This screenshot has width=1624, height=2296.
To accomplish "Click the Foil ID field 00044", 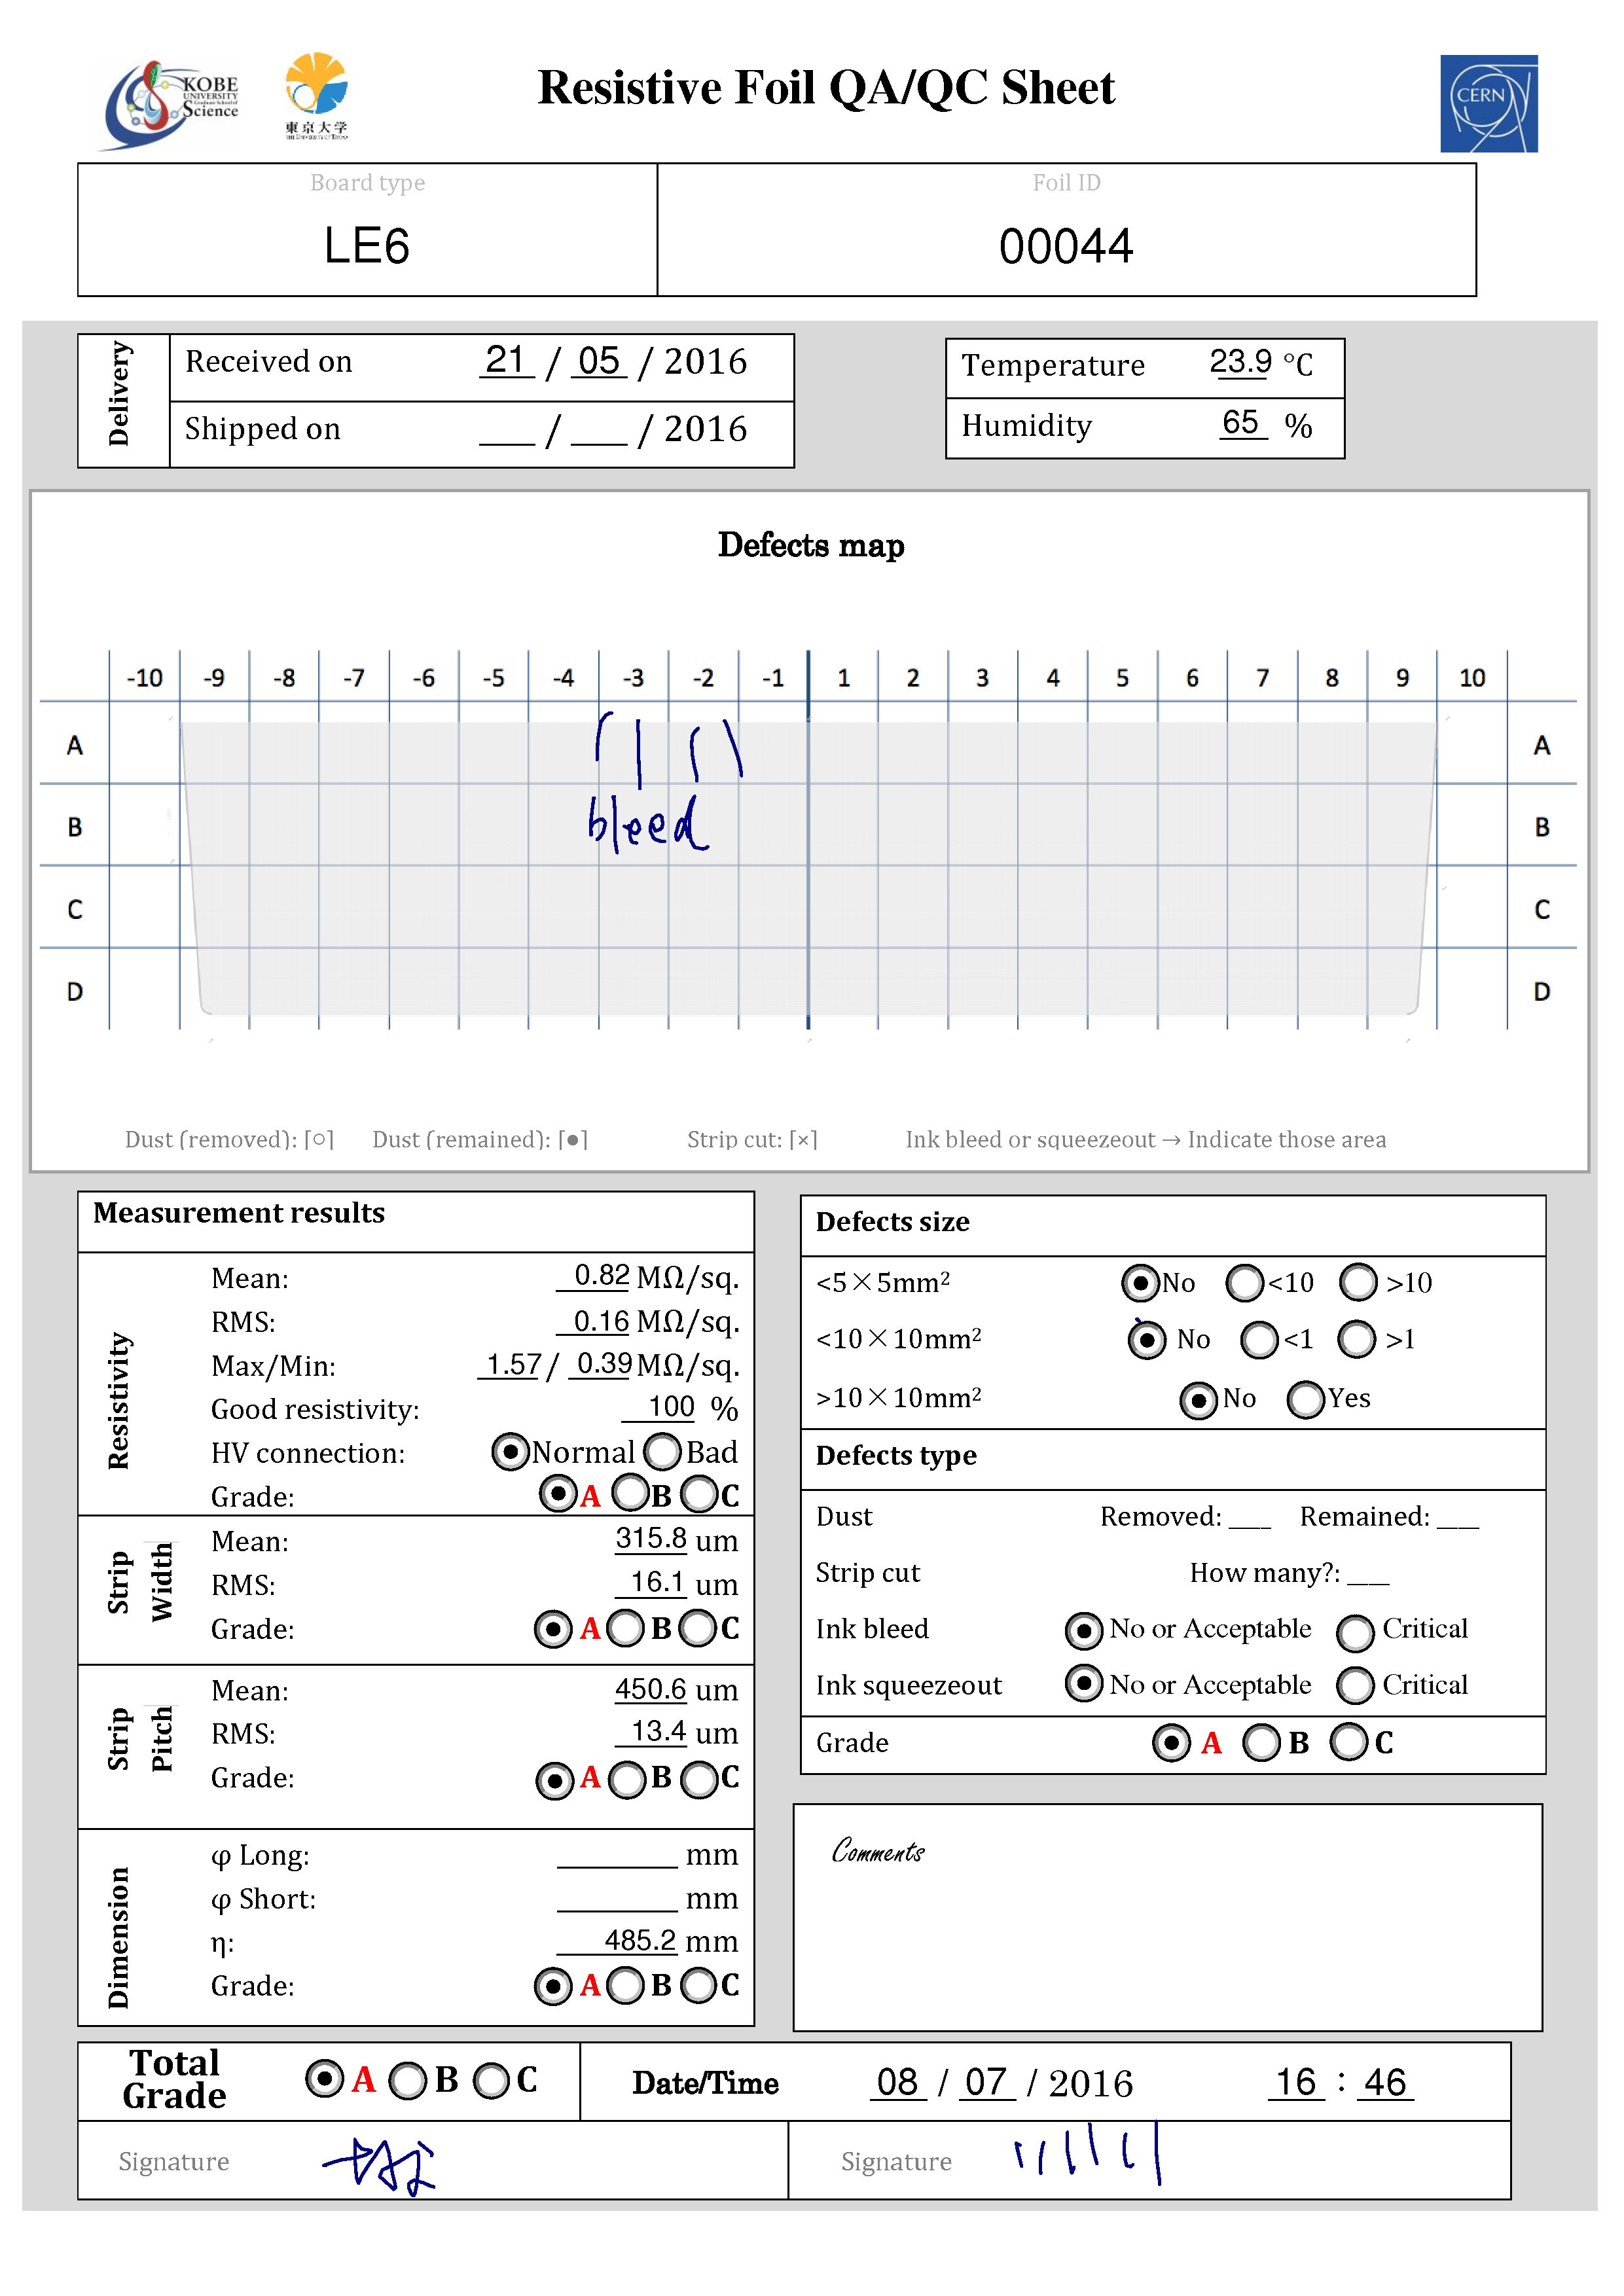I will (x=1066, y=246).
